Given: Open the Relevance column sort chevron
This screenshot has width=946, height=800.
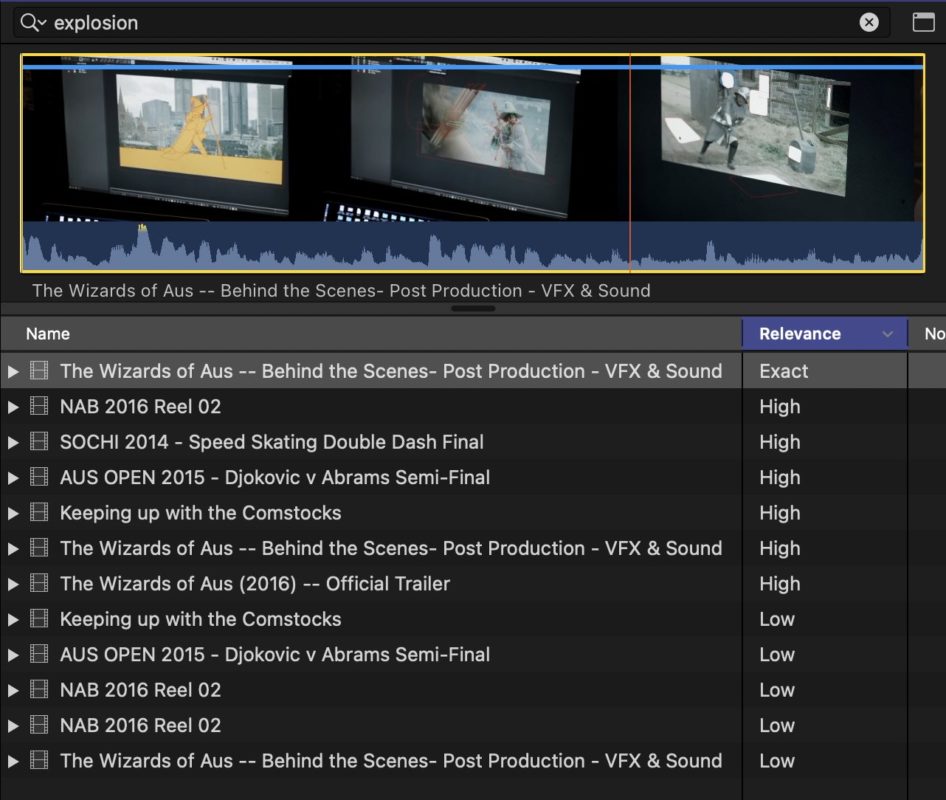Looking at the screenshot, I should [887, 334].
